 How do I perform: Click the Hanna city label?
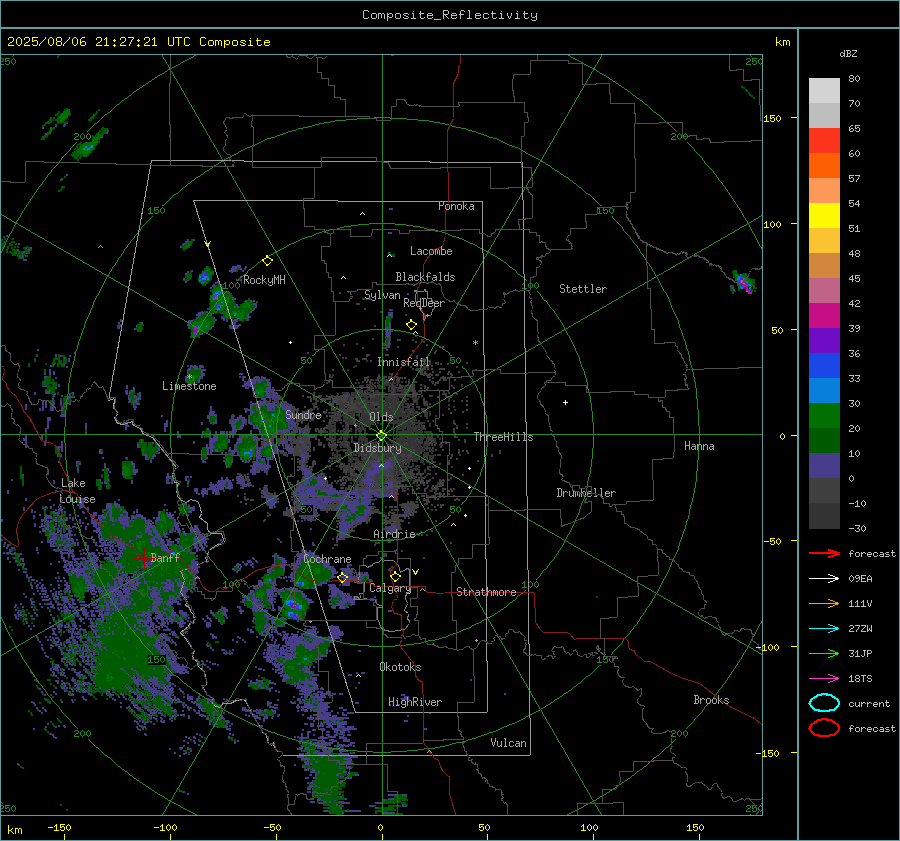coord(699,446)
